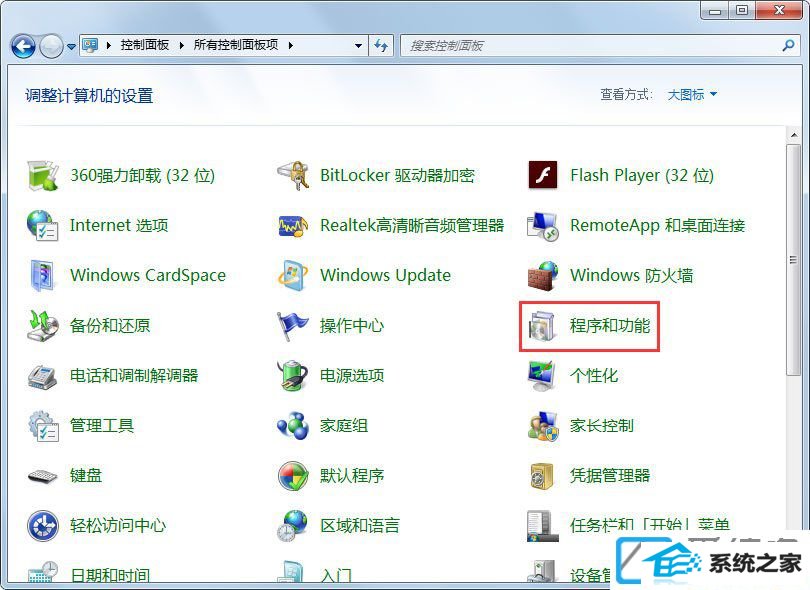Viewport: 810px width, 590px height.
Task: Open the Windows 防火墙 text link
Action: point(632,275)
